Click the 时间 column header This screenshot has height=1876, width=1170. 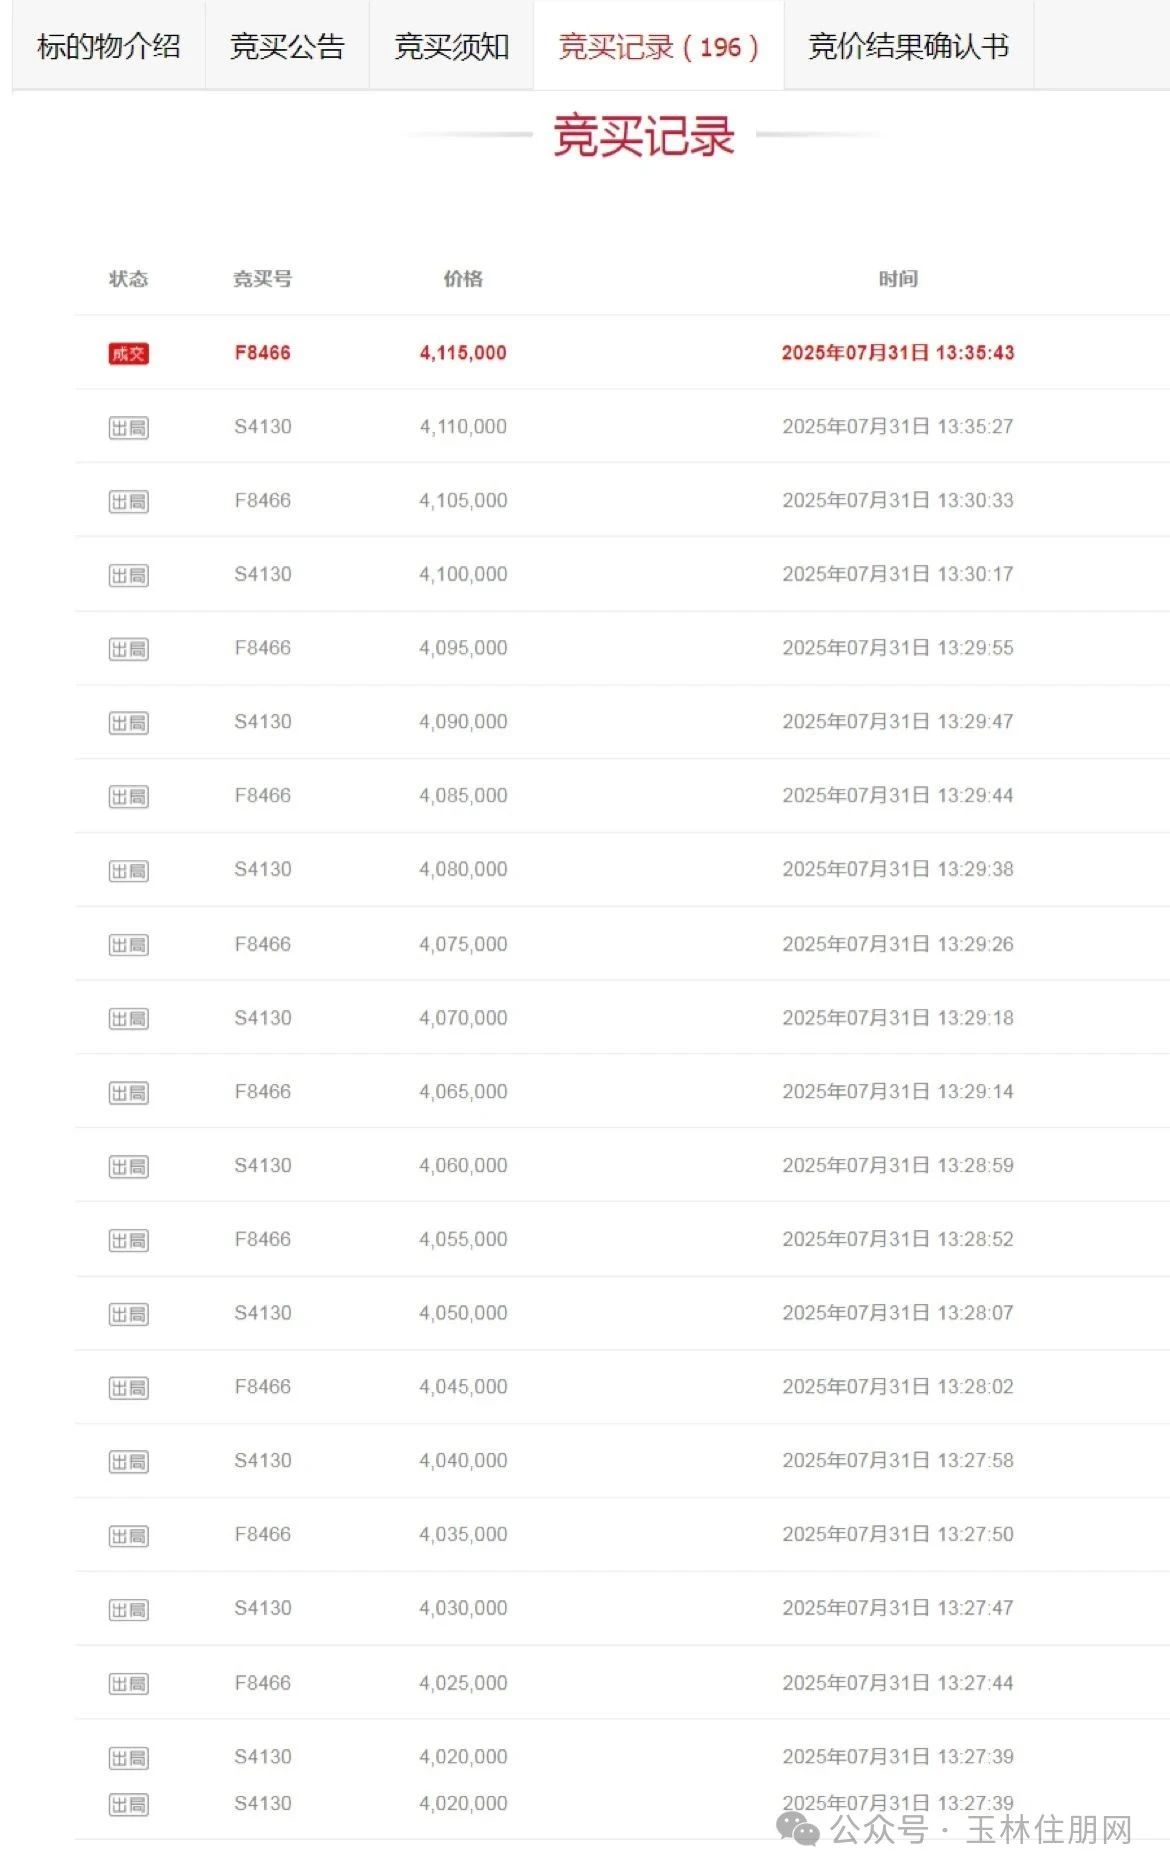click(898, 279)
